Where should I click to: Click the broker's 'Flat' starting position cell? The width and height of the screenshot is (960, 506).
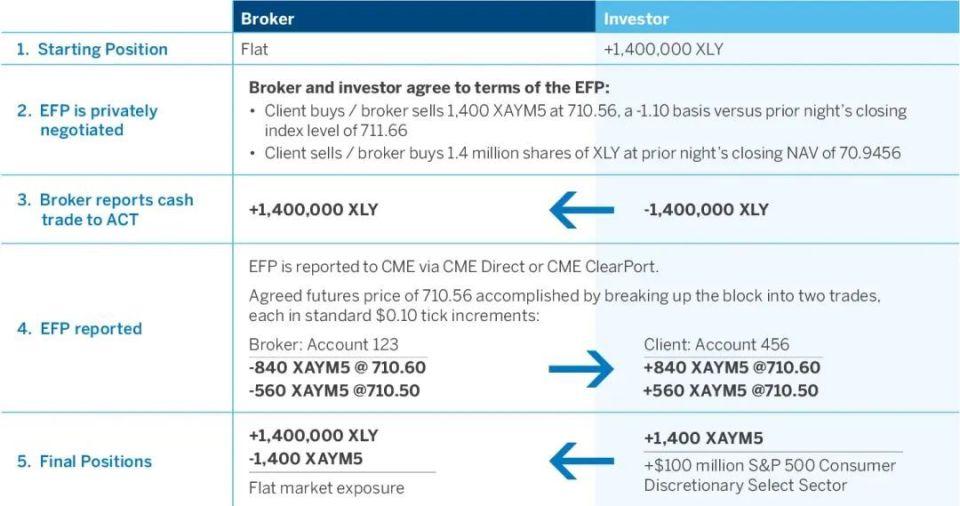pos(255,49)
